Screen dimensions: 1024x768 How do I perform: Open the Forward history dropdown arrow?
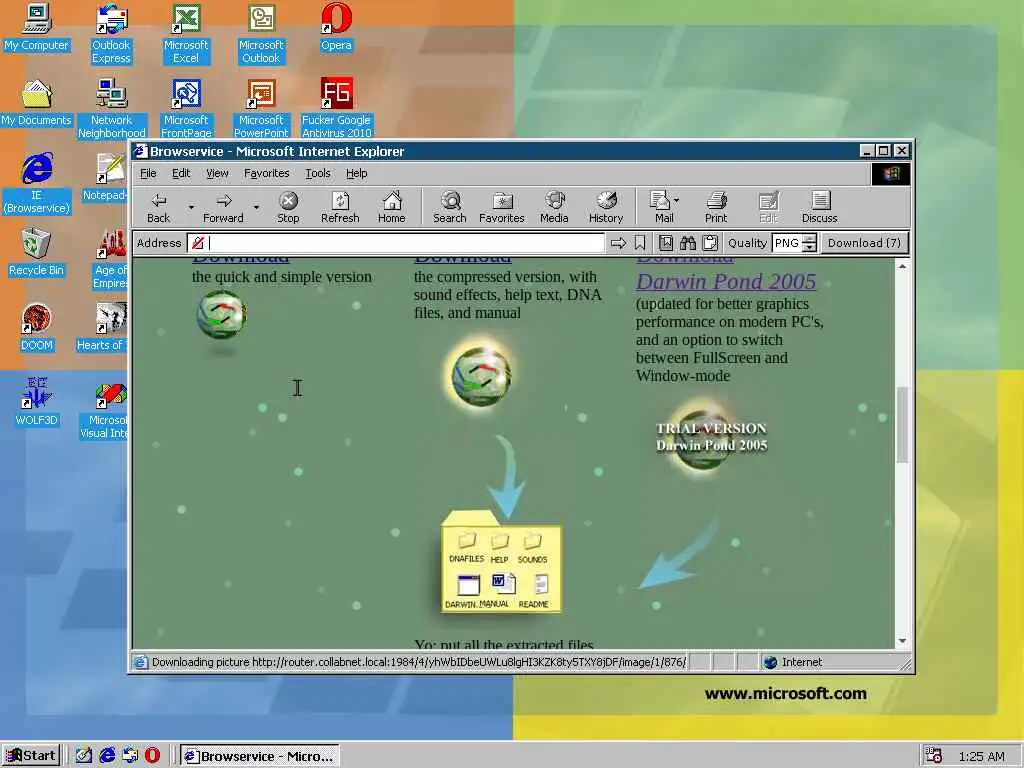click(256, 207)
